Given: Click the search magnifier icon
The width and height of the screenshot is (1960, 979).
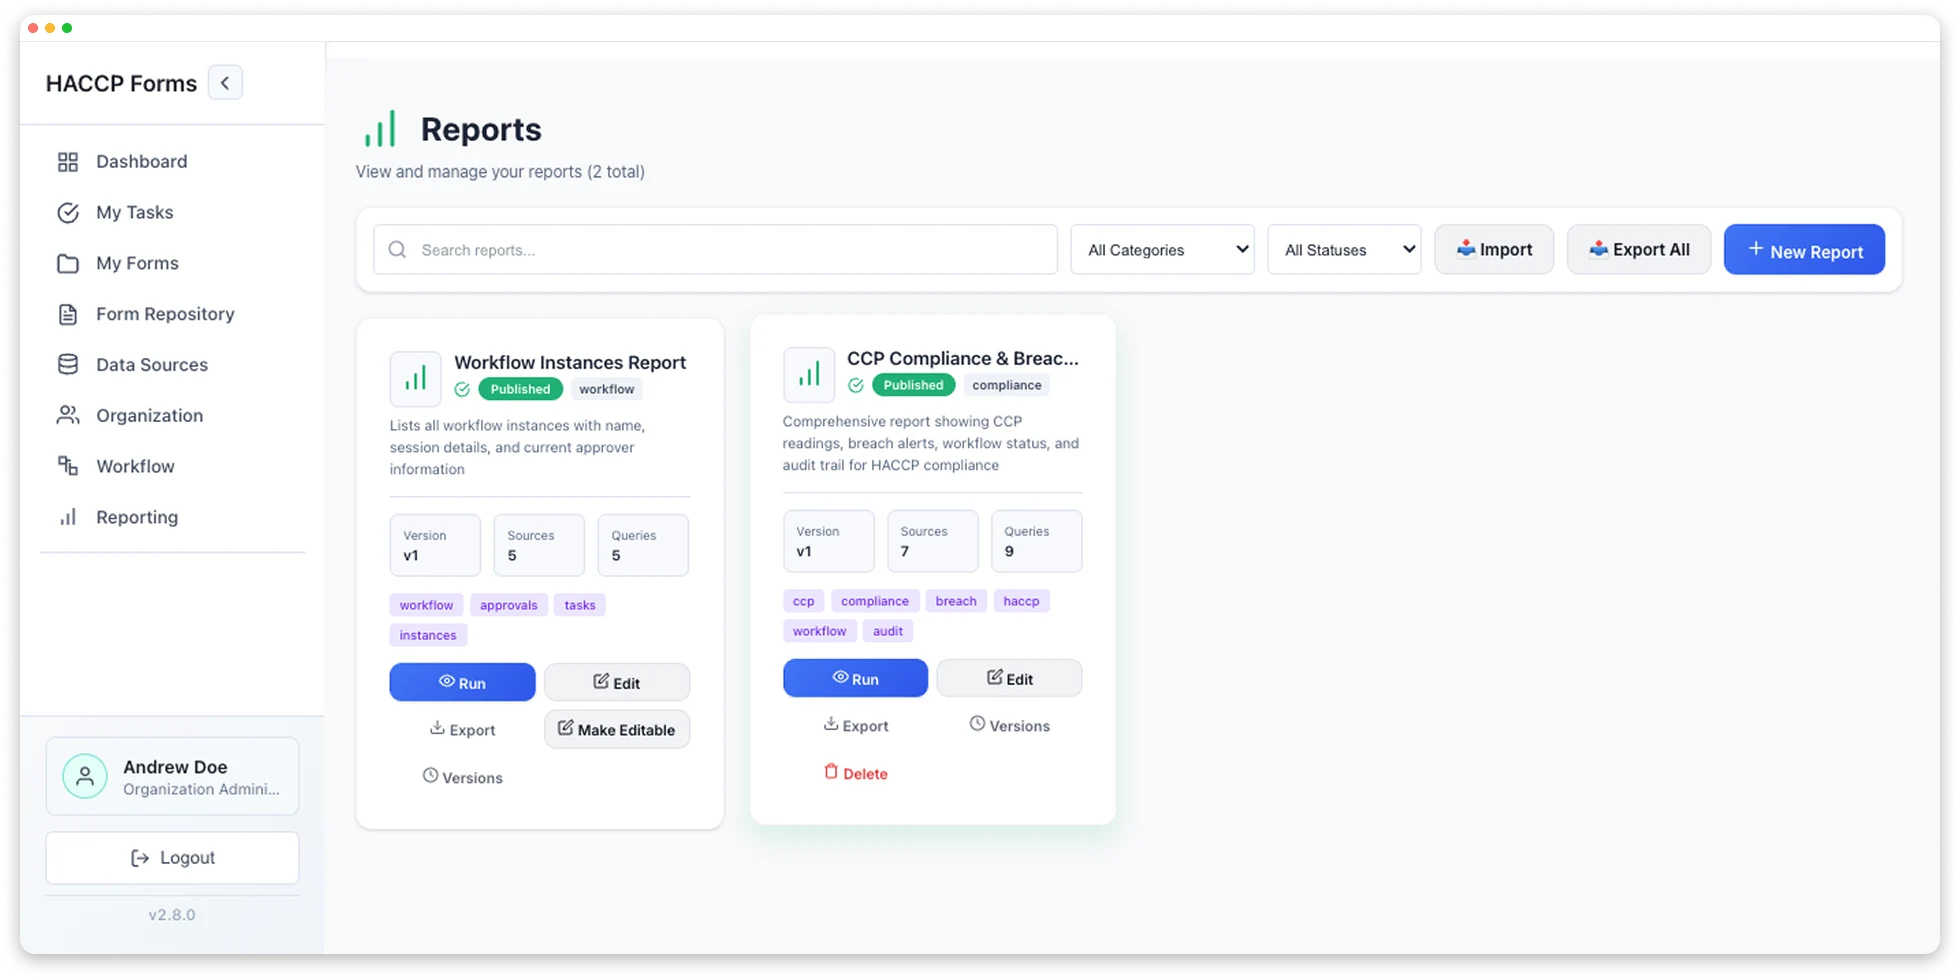Looking at the screenshot, I should 396,249.
